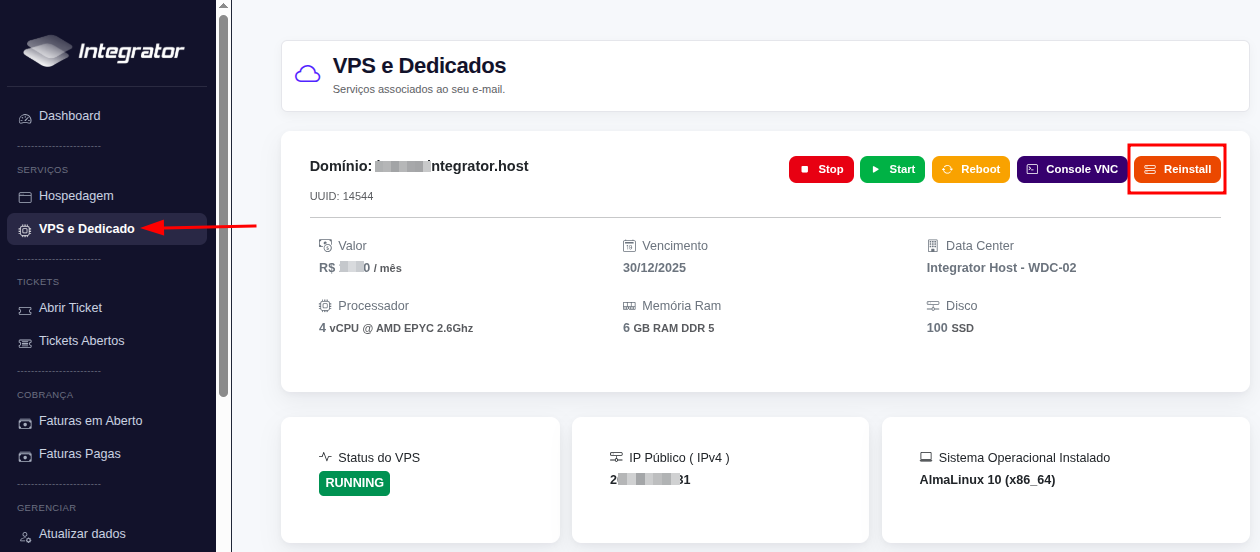Click the IP Público network icon
The height and width of the screenshot is (552, 1260).
click(617, 457)
